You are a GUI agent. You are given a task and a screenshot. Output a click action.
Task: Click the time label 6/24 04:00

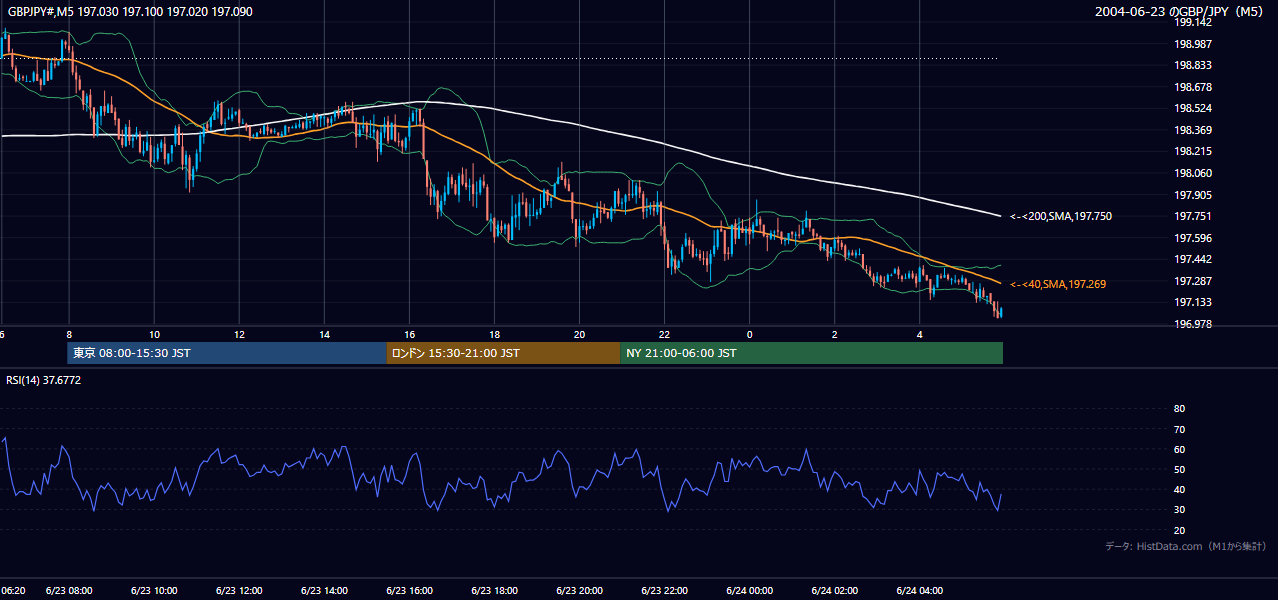point(919,591)
